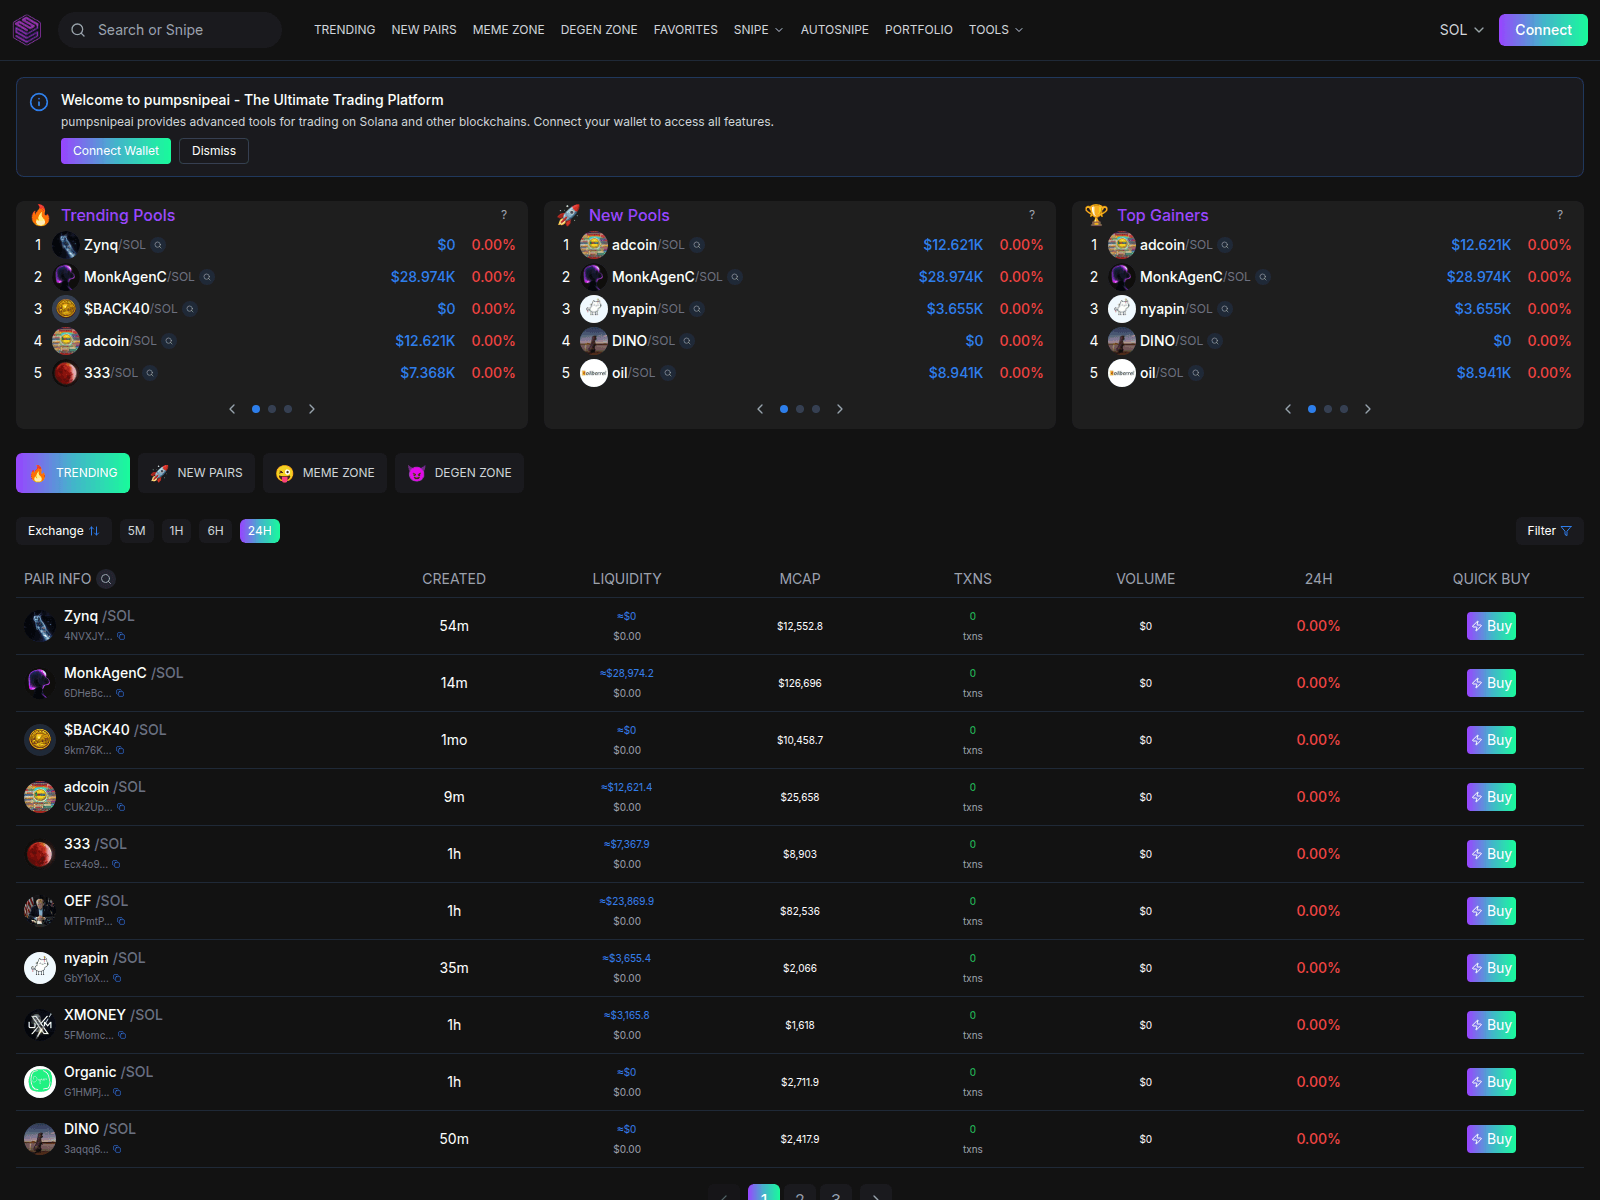The image size is (1600, 1200).
Task: Click the Connect Wallet button
Action: [x=115, y=151]
